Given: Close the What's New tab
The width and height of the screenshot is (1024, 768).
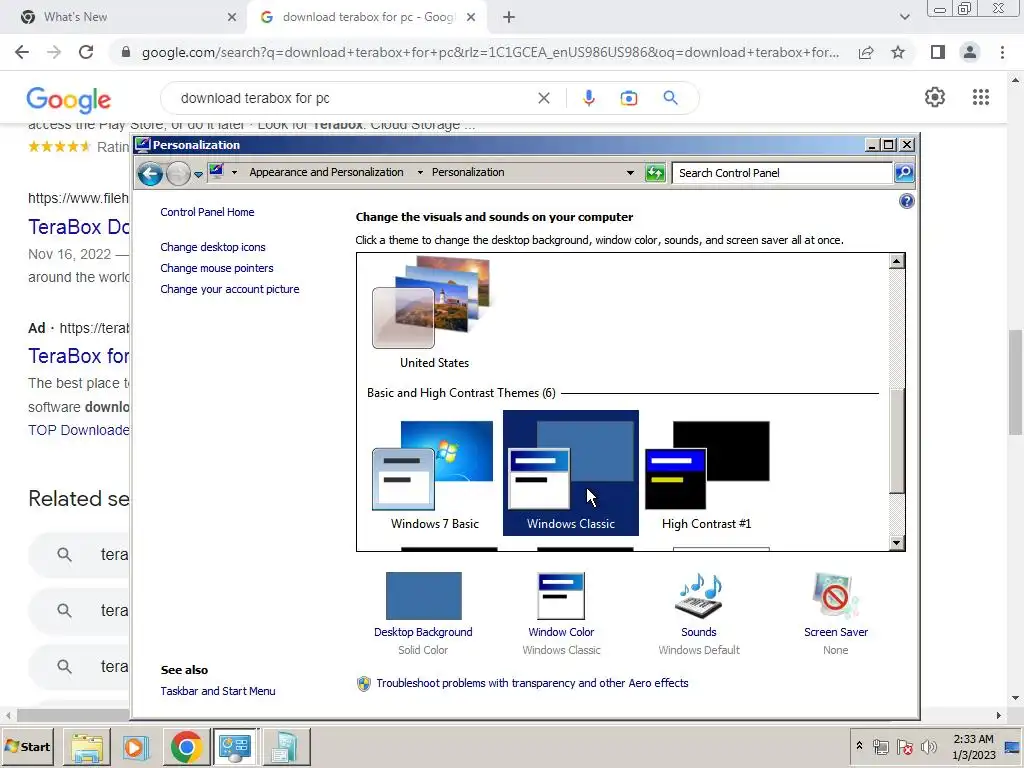Looking at the screenshot, I should 232,17.
